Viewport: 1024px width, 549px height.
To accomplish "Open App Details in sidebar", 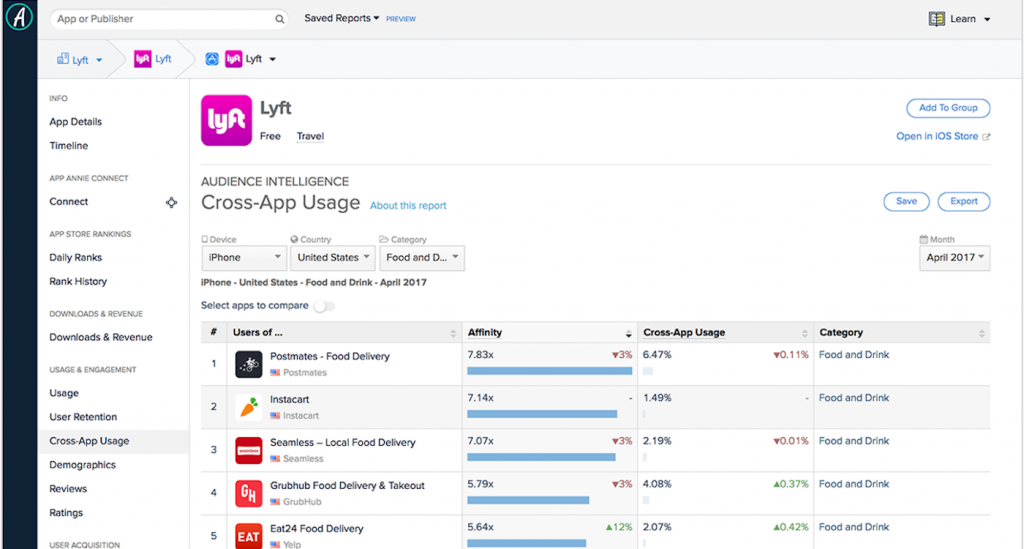I will (x=76, y=122).
